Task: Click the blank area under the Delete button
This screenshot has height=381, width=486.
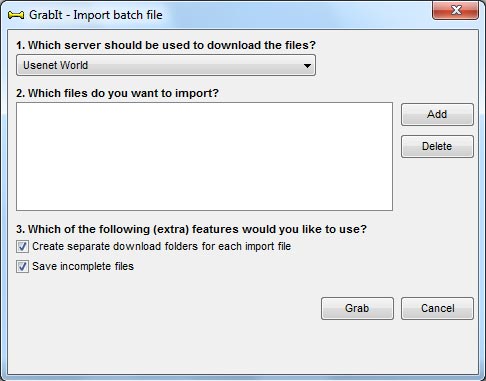Action: click(x=437, y=190)
